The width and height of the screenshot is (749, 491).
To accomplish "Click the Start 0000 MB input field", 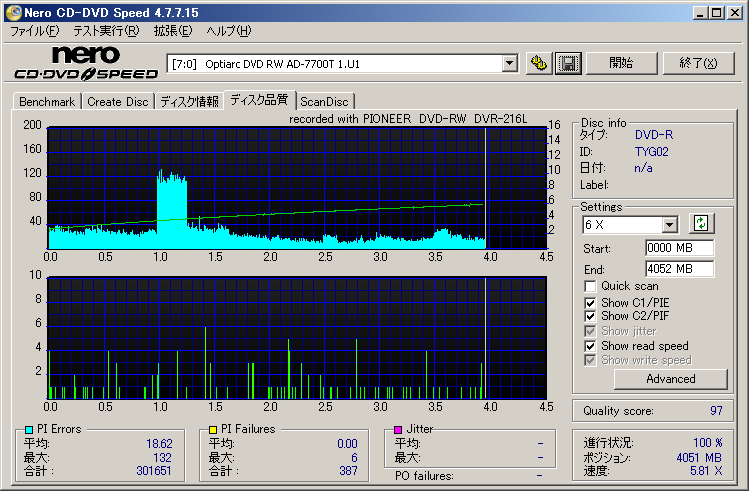I will (679, 248).
